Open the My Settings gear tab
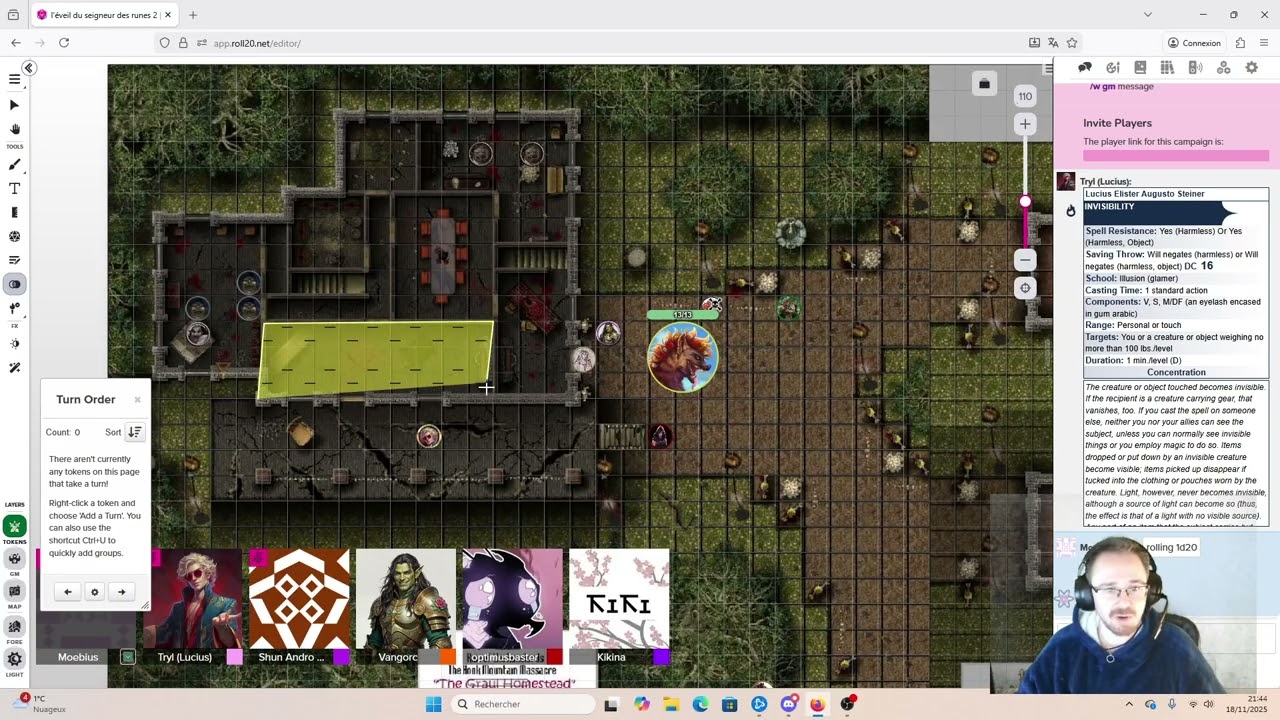 (1251, 68)
